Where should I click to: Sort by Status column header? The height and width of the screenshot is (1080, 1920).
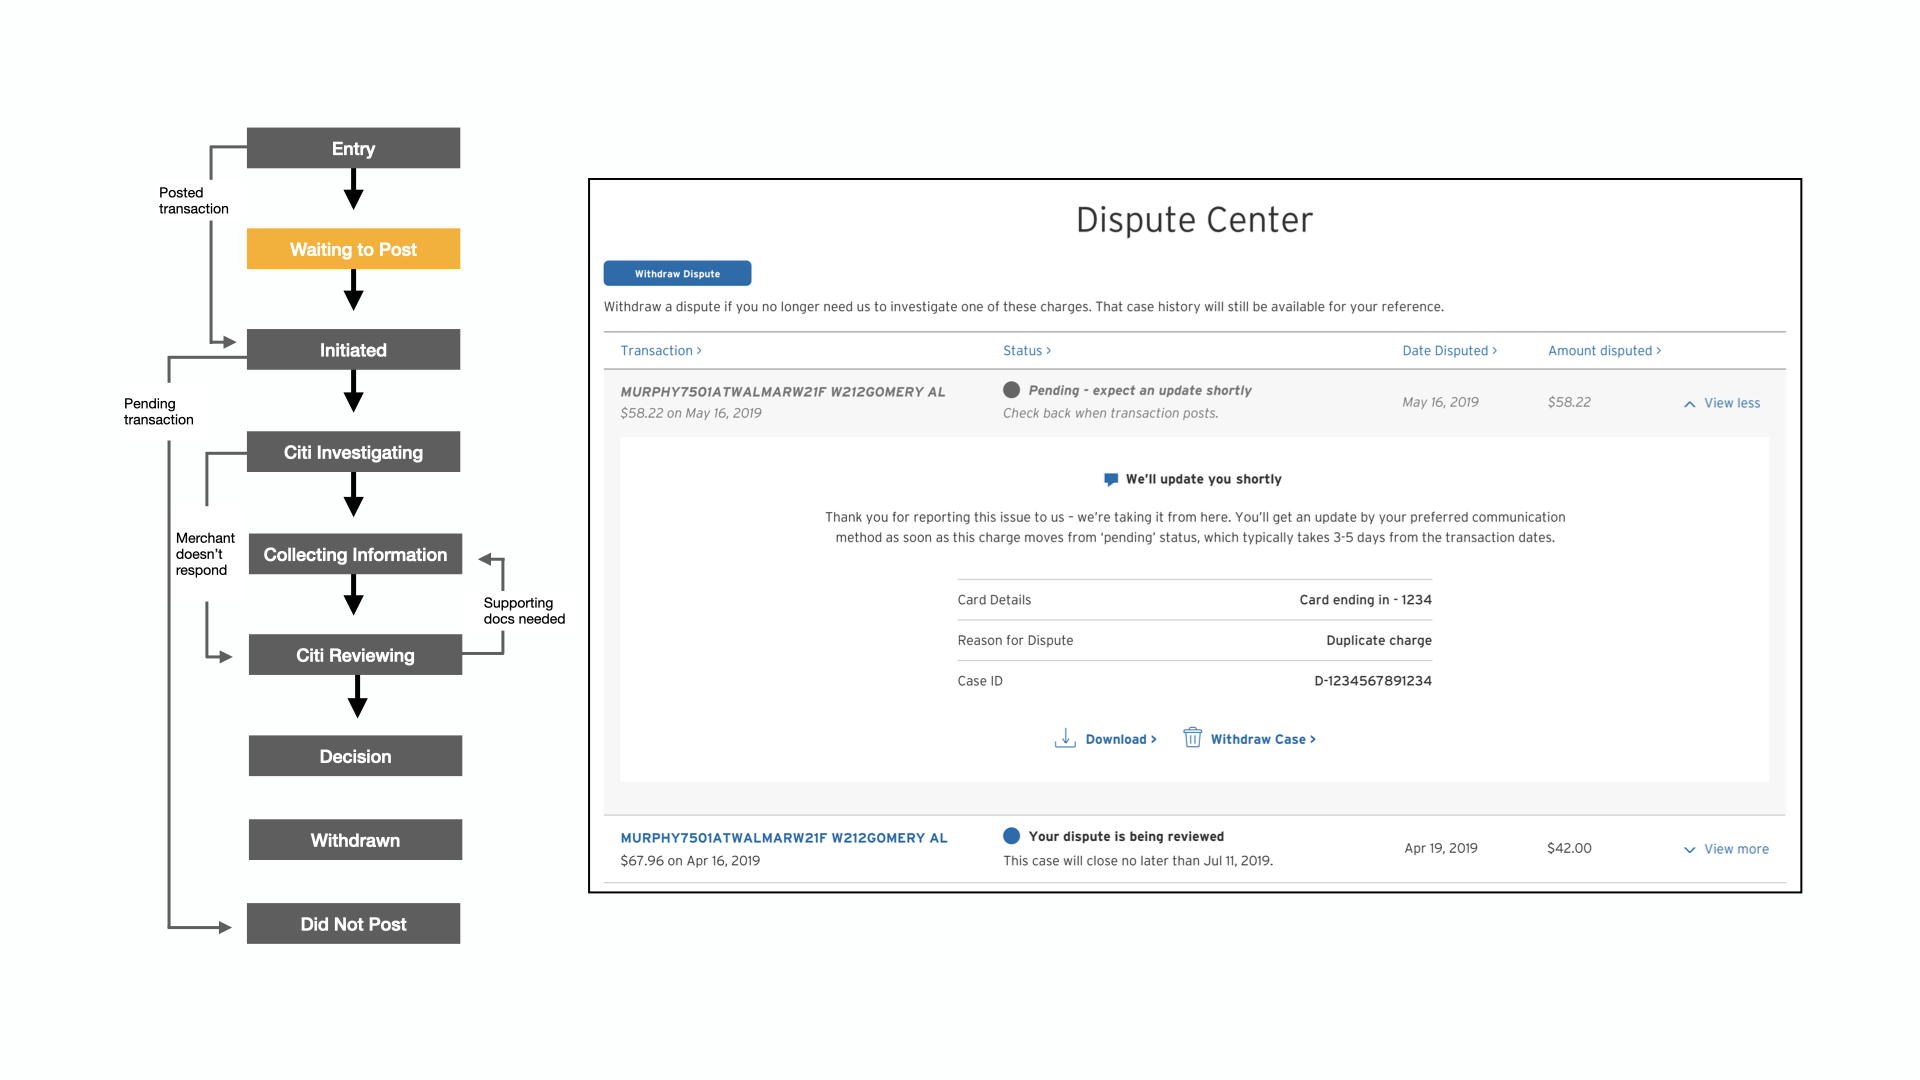pos(1026,350)
